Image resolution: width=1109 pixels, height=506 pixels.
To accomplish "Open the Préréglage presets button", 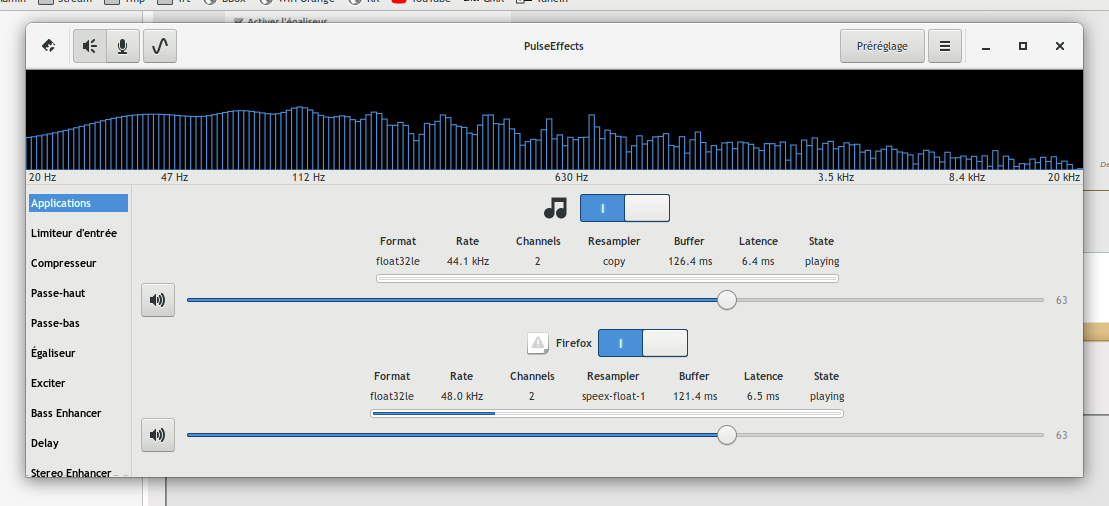I will point(882,46).
